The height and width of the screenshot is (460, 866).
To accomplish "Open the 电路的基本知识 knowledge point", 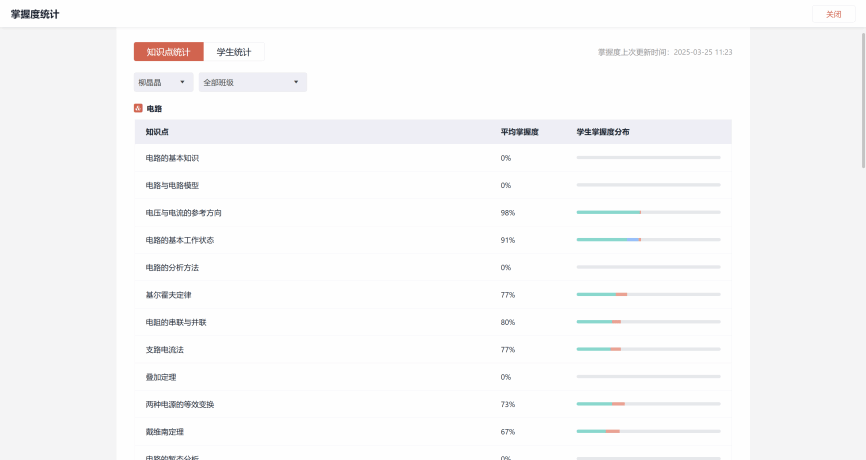I will tap(172, 158).
